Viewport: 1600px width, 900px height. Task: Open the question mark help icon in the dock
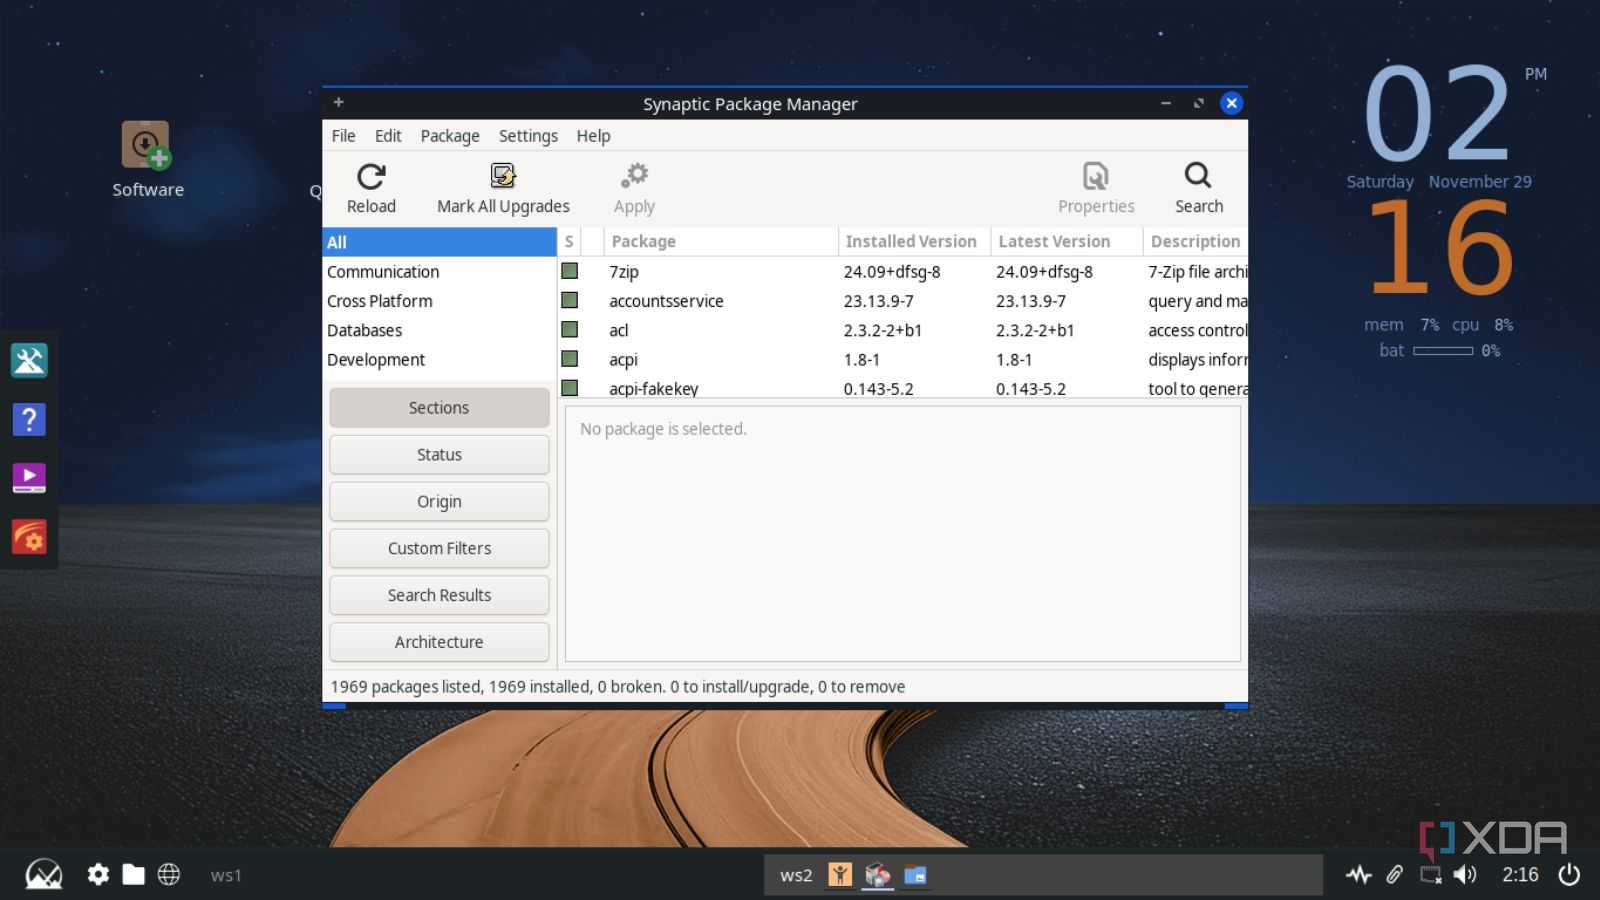(x=29, y=419)
